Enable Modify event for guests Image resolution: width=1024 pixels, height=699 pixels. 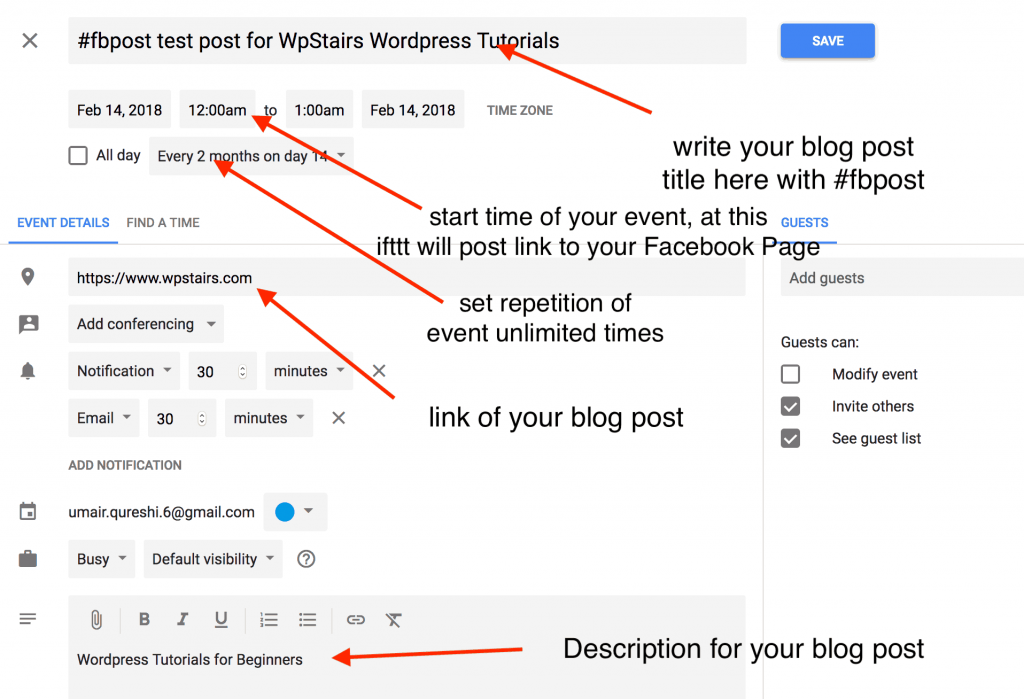[790, 374]
